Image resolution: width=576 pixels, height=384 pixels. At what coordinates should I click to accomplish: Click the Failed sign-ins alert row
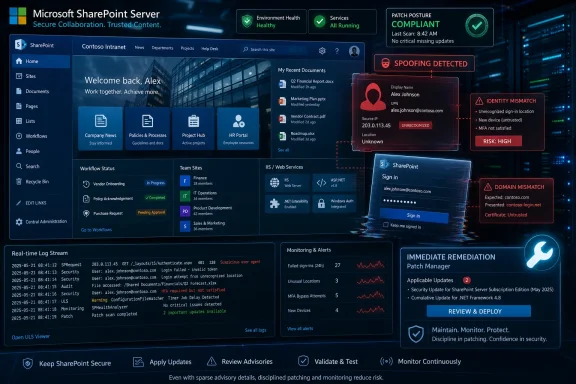click(336, 265)
